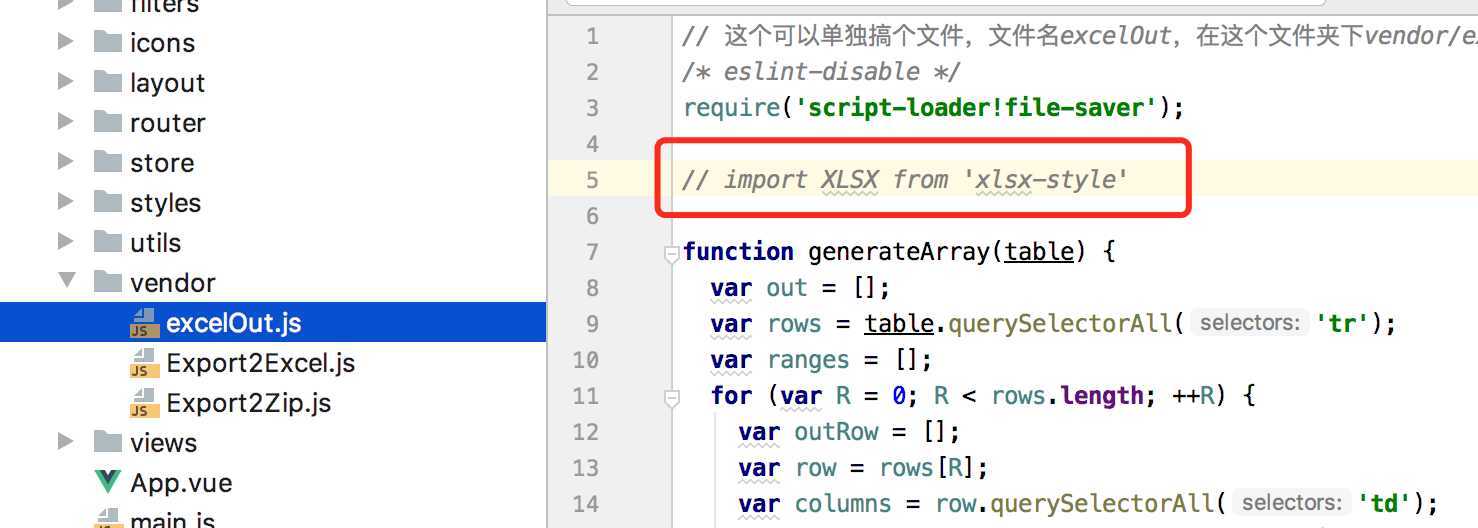Image resolution: width=1478 pixels, height=528 pixels.
Task: Expand the styles folder
Action: (x=66, y=202)
